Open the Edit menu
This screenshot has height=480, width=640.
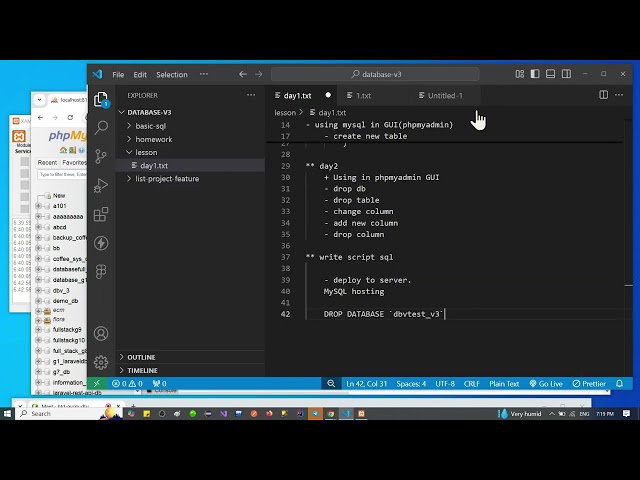click(x=140, y=75)
